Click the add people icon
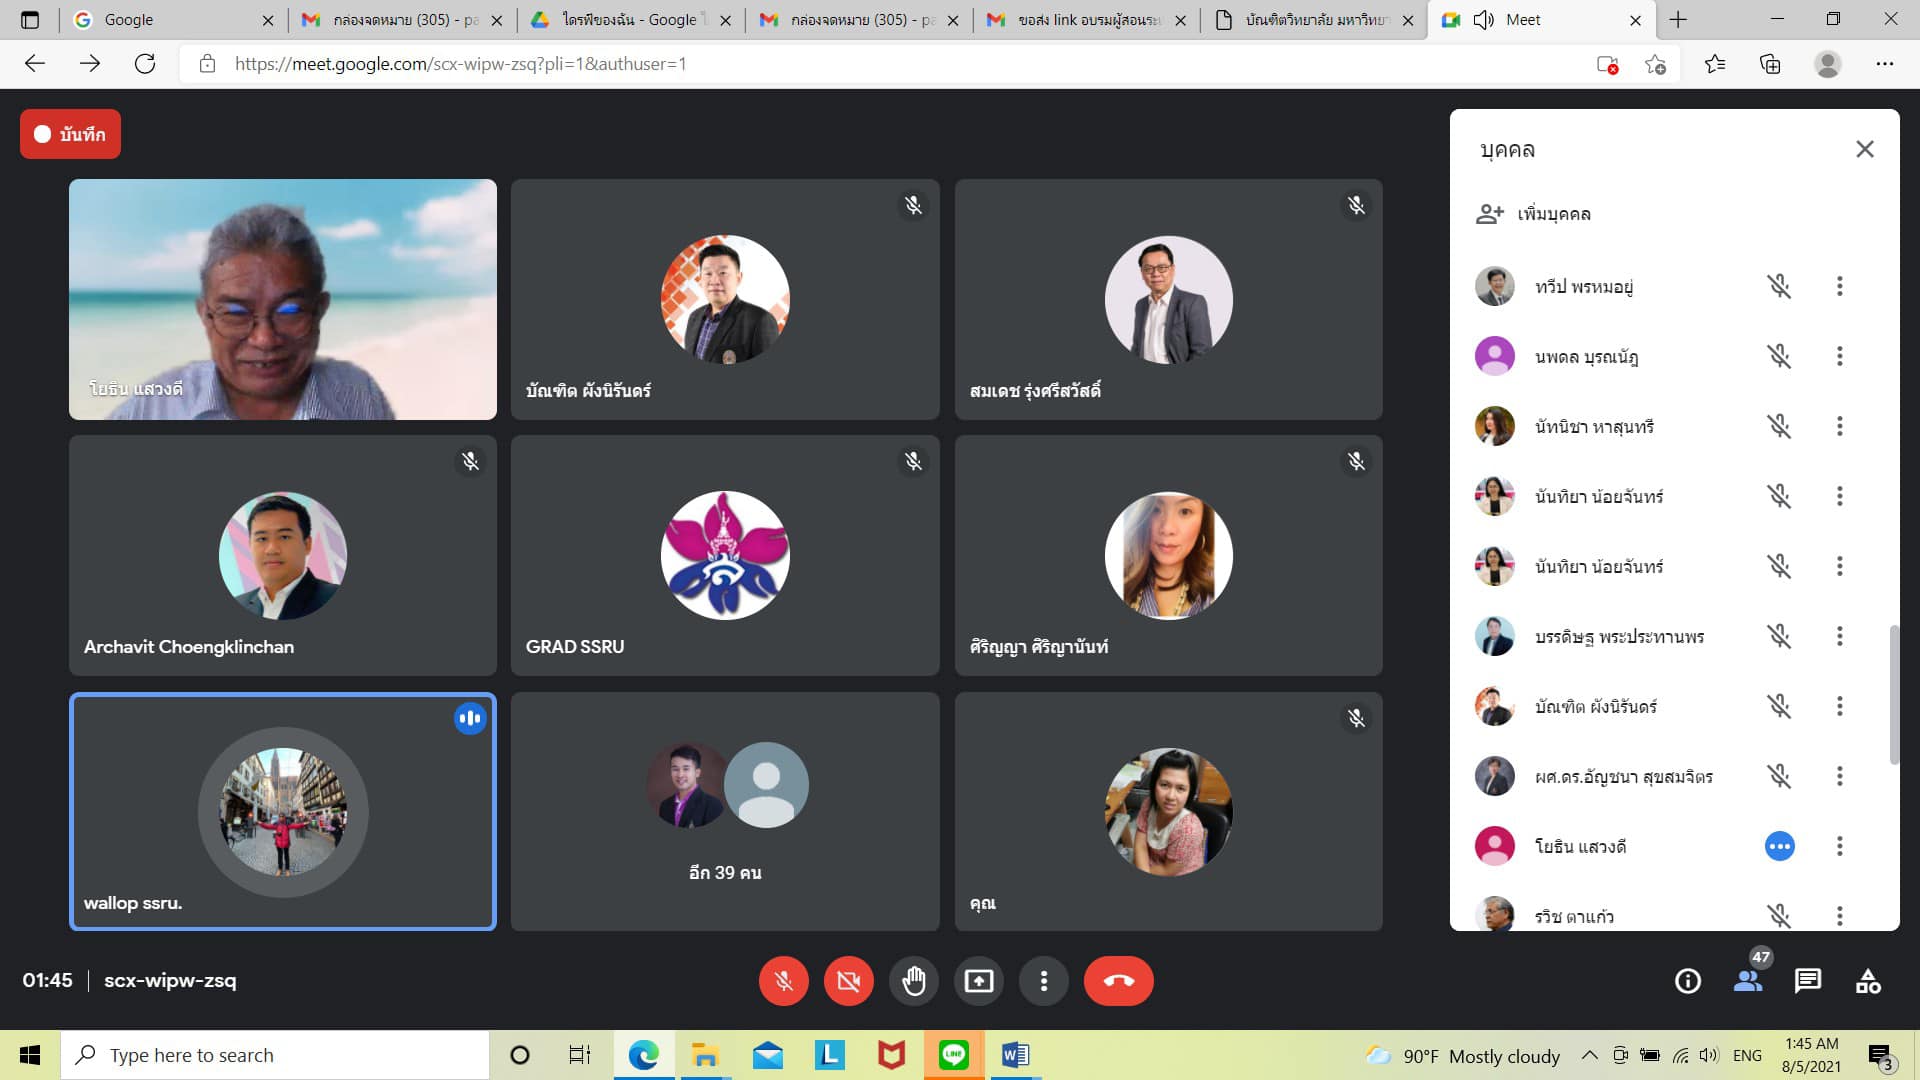Image resolution: width=1920 pixels, height=1080 pixels. point(1490,214)
